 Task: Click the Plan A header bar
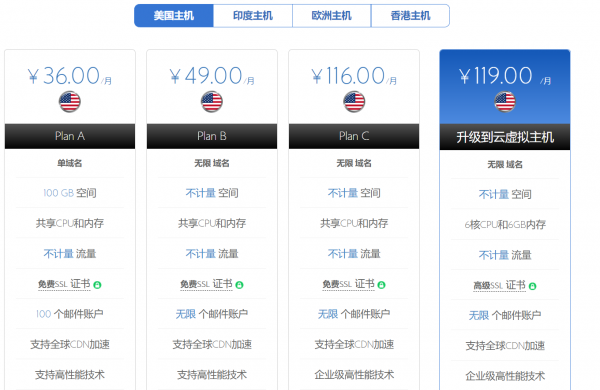[70, 136]
